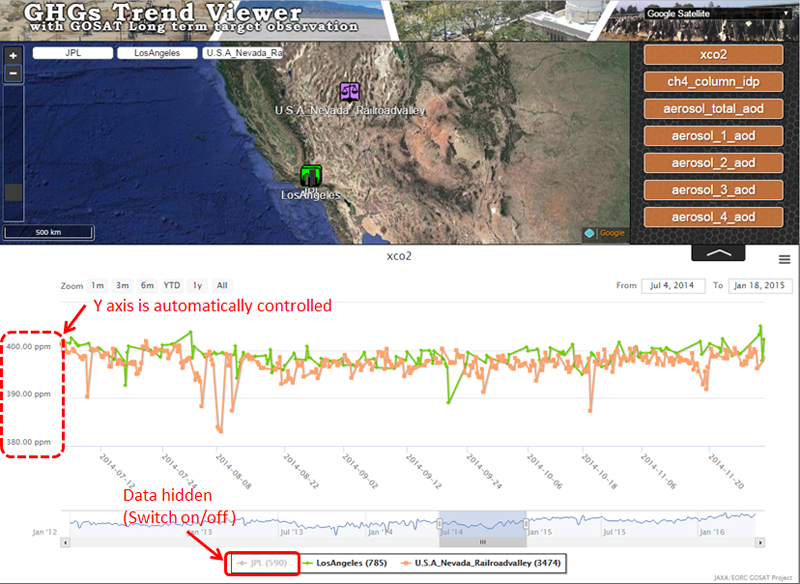Screen dimensions: 800x584
Task: Select the aerosol_2_aod data layer
Action: tap(713, 163)
